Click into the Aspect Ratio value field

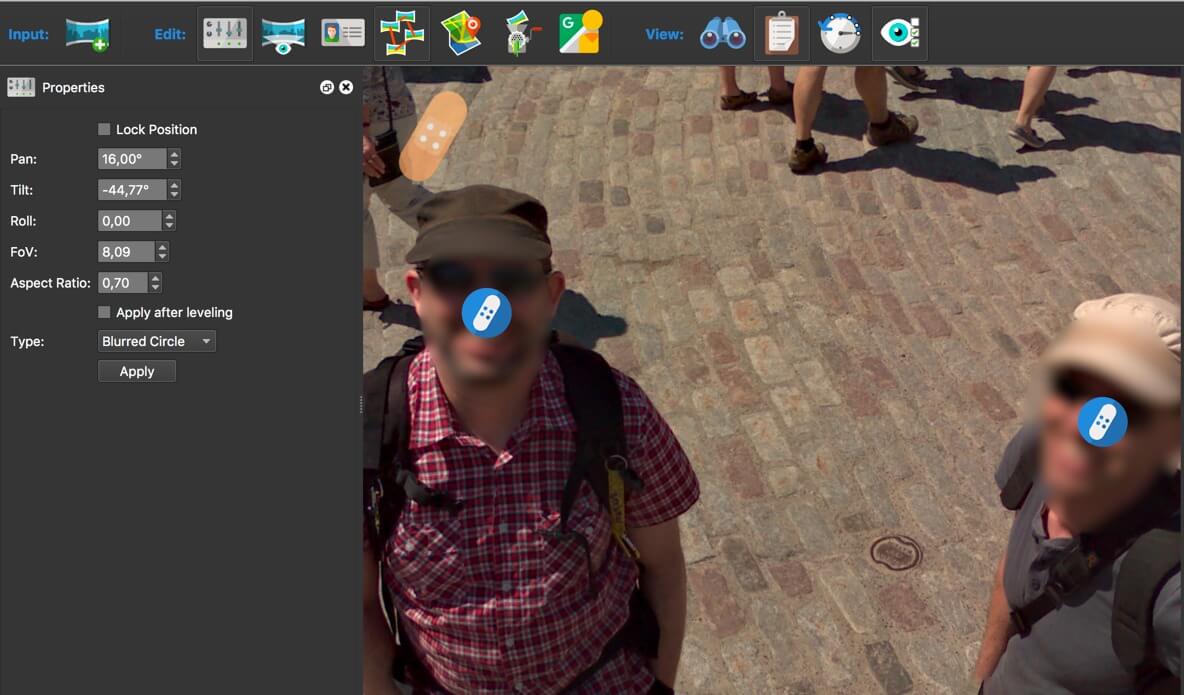[x=122, y=283]
